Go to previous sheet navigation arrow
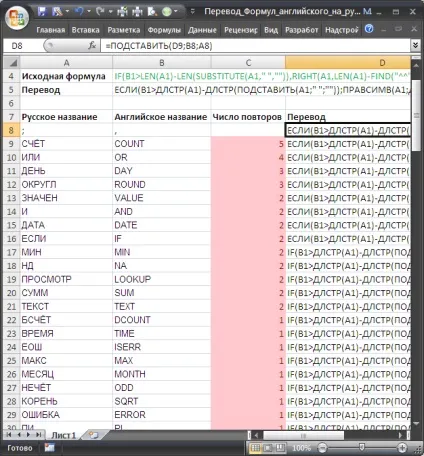 tap(19, 435)
